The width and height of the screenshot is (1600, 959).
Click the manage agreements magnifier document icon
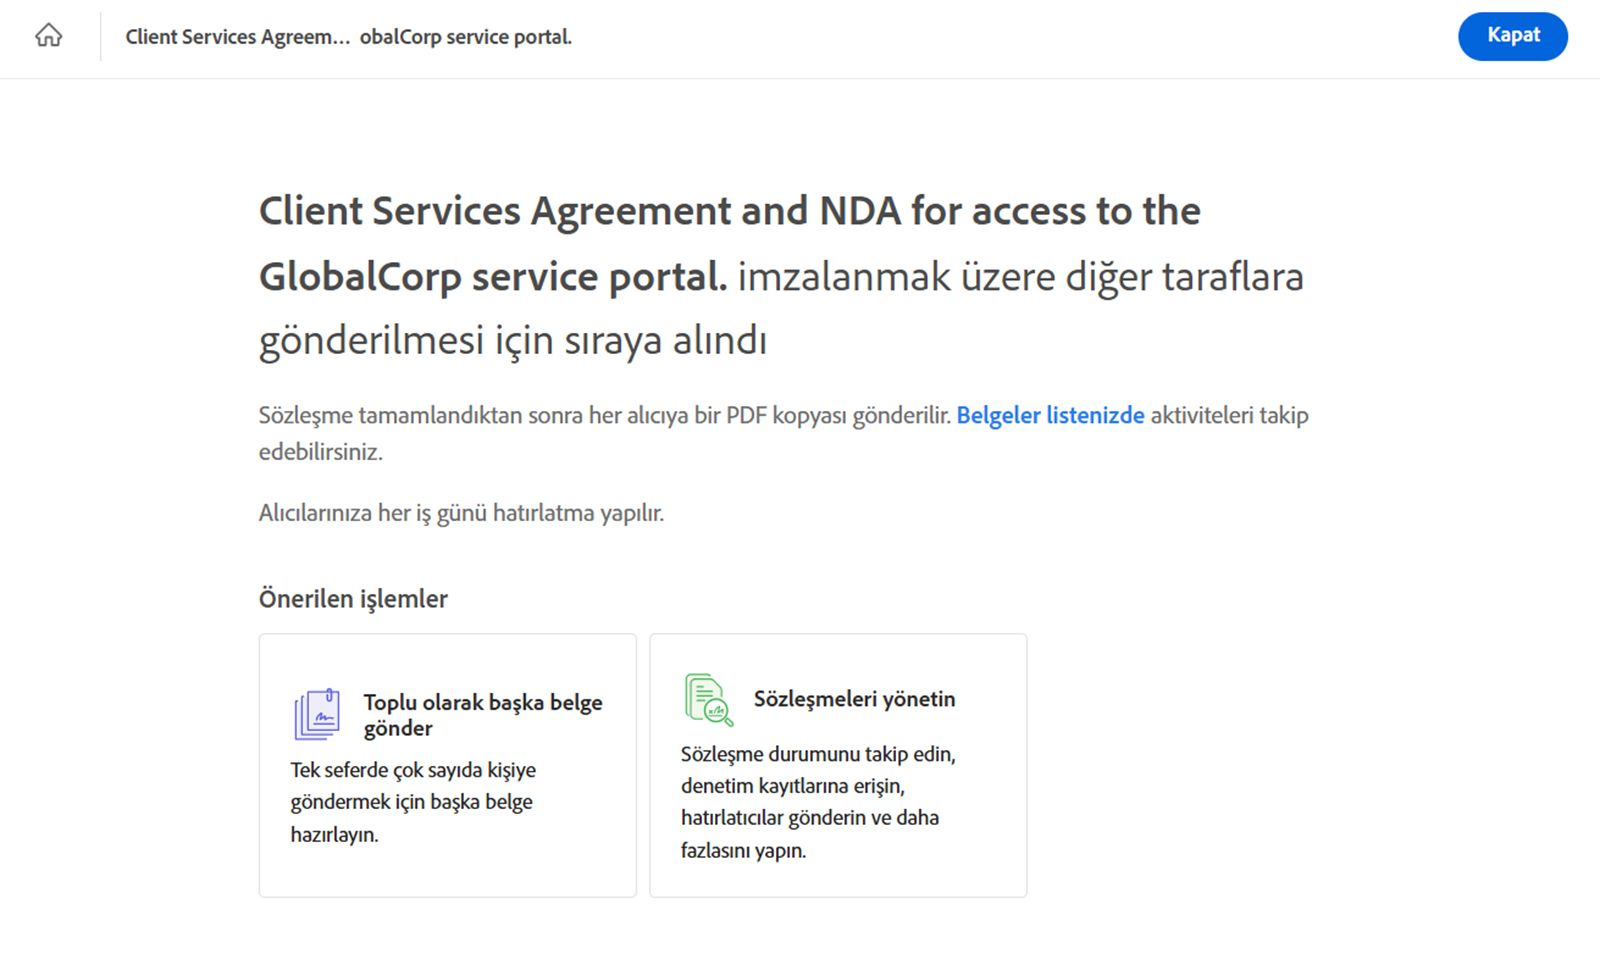pos(708,699)
